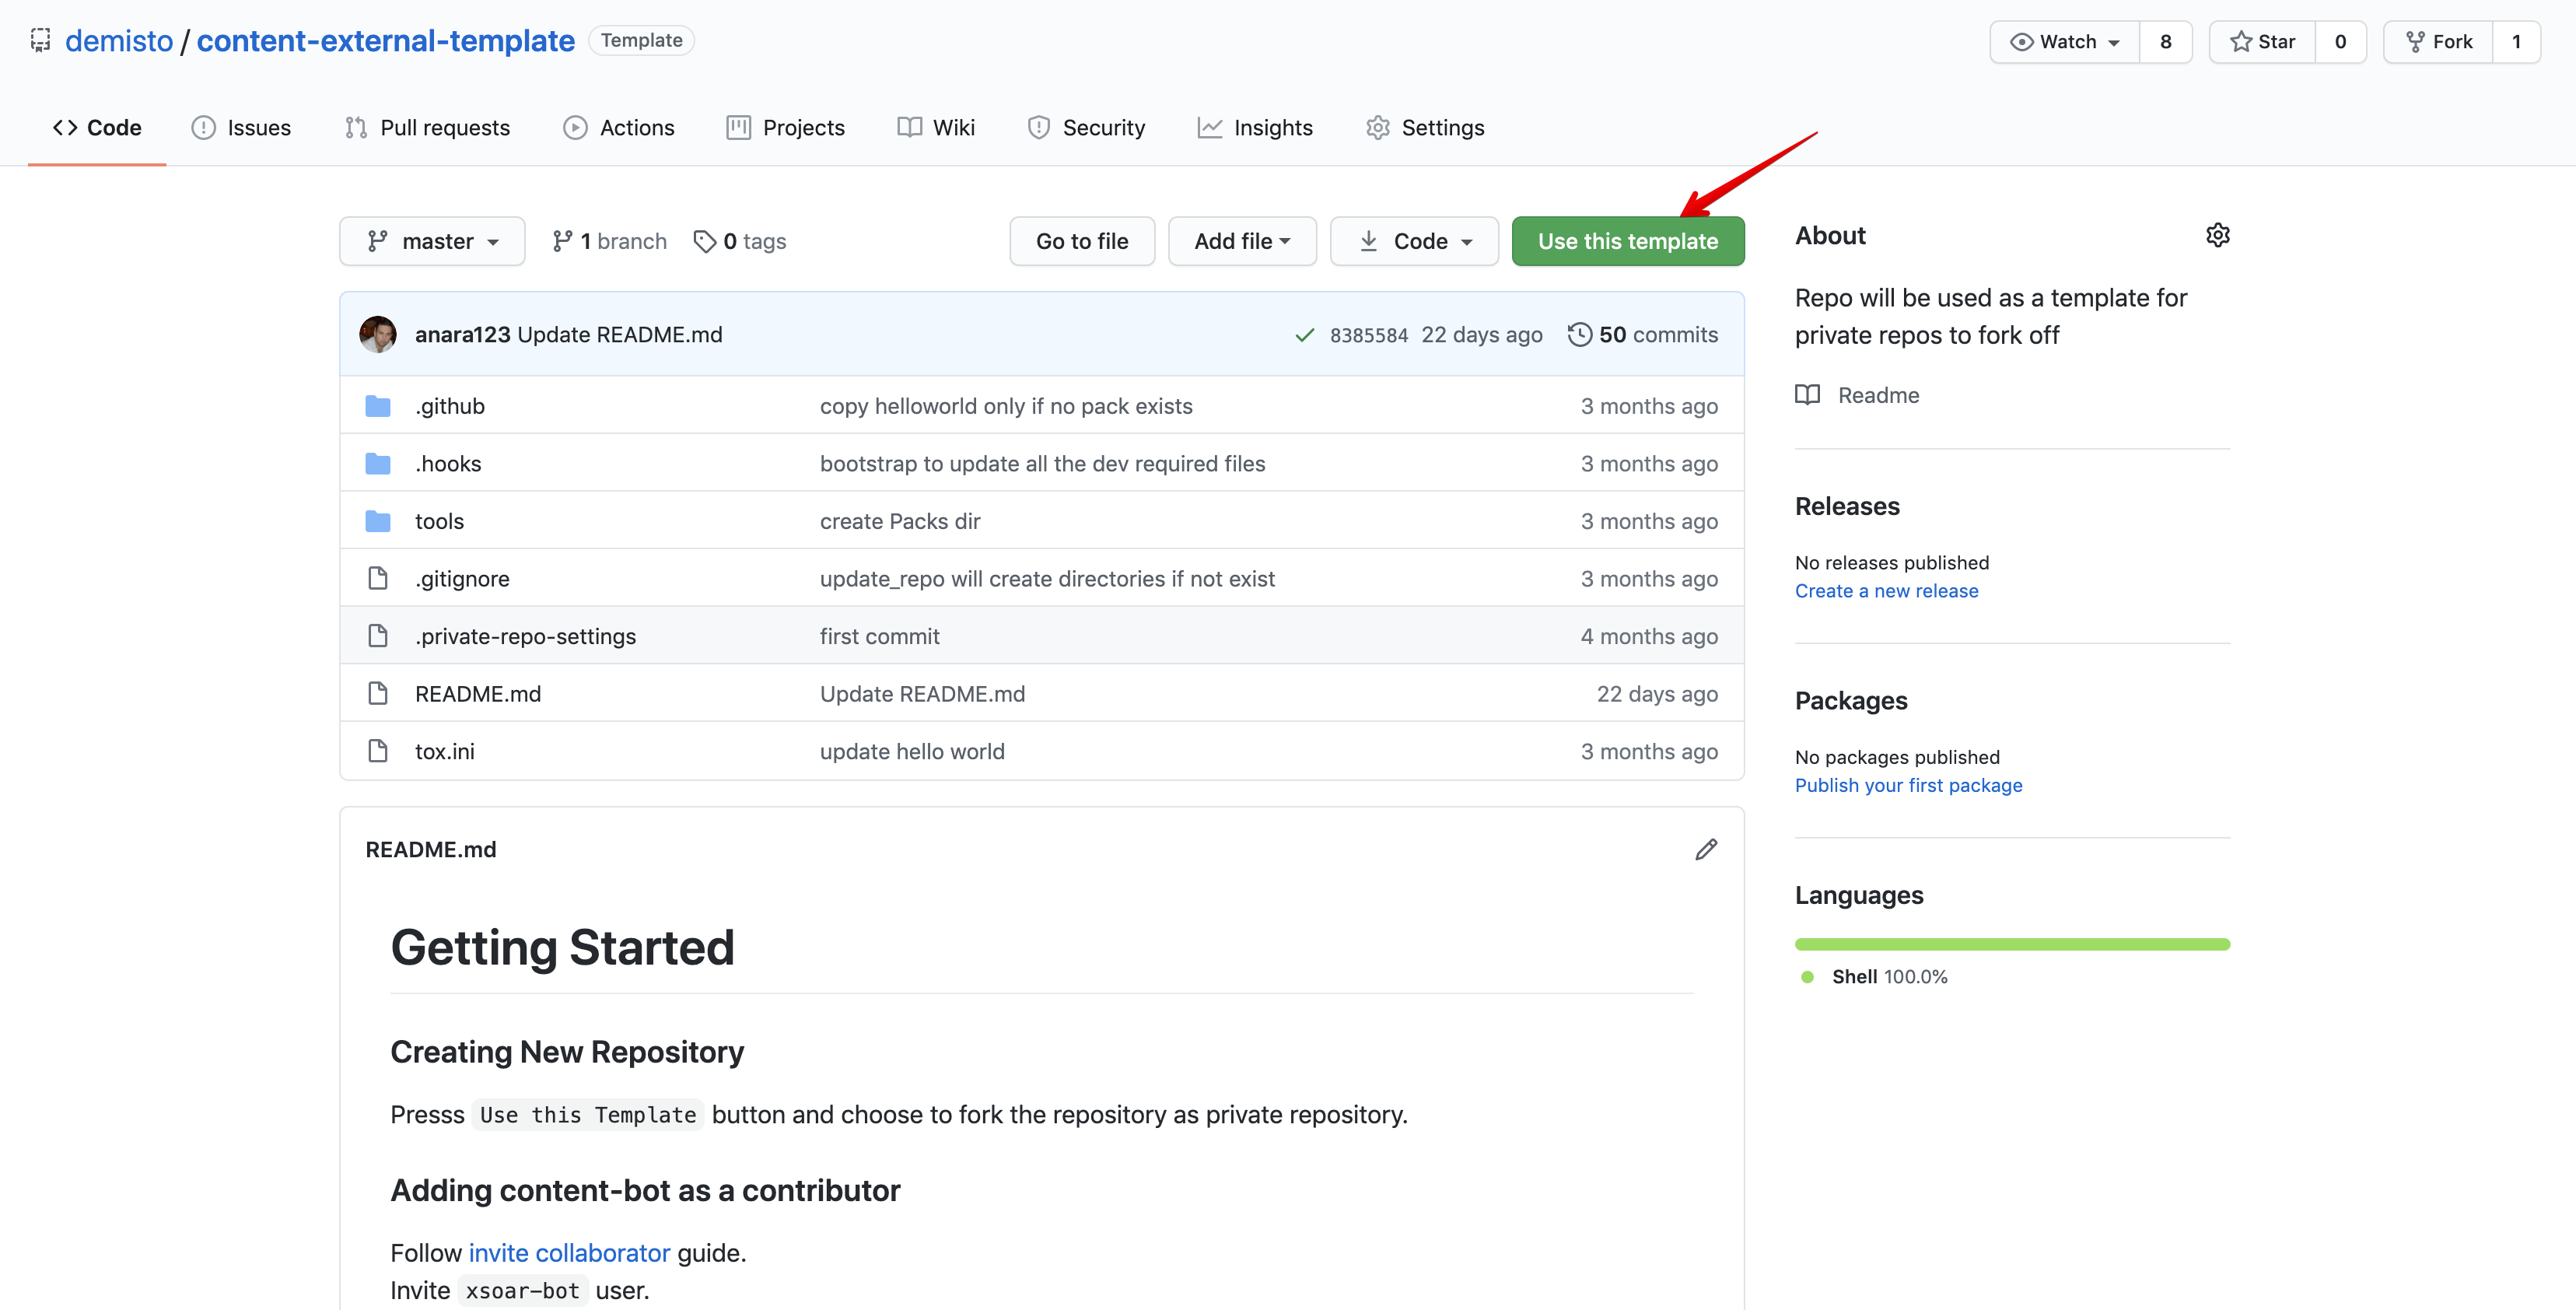Switch to the Security tab

tap(1086, 128)
